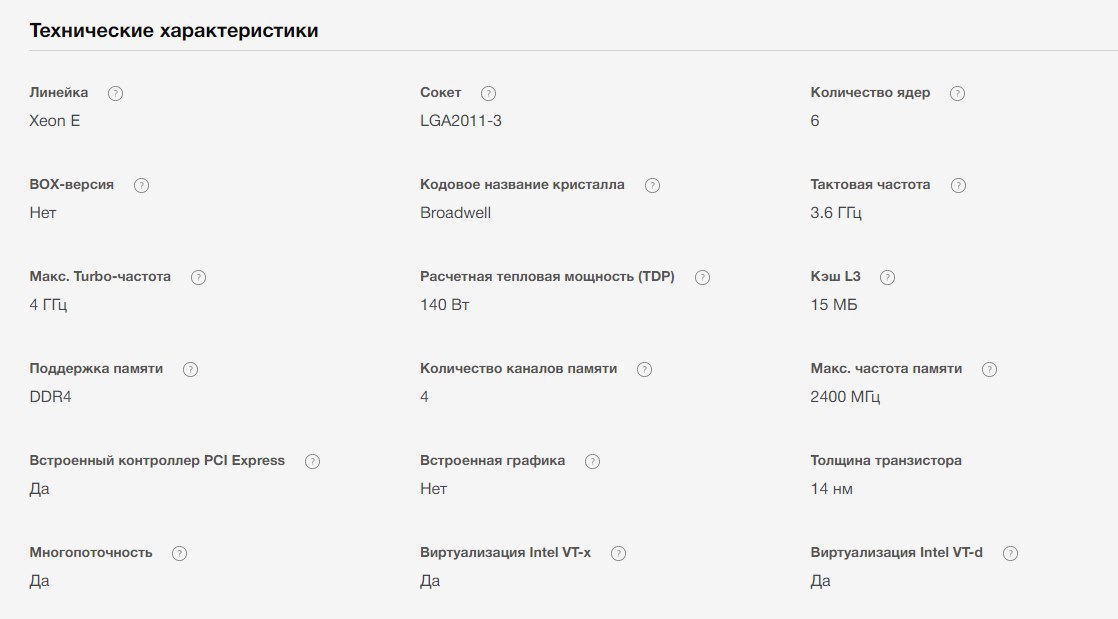Show info for Макс. частота памяти
Image resolution: width=1118 pixels, height=619 pixels.
tap(990, 369)
